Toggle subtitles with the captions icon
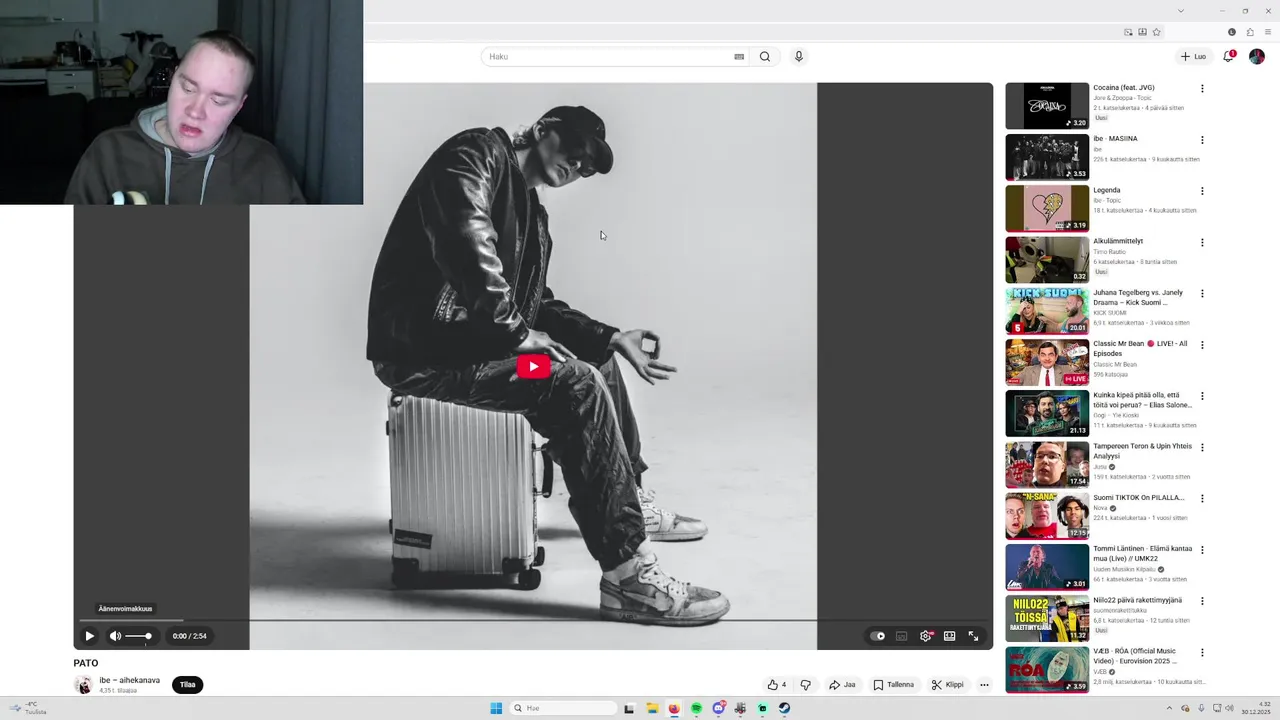 901,636
